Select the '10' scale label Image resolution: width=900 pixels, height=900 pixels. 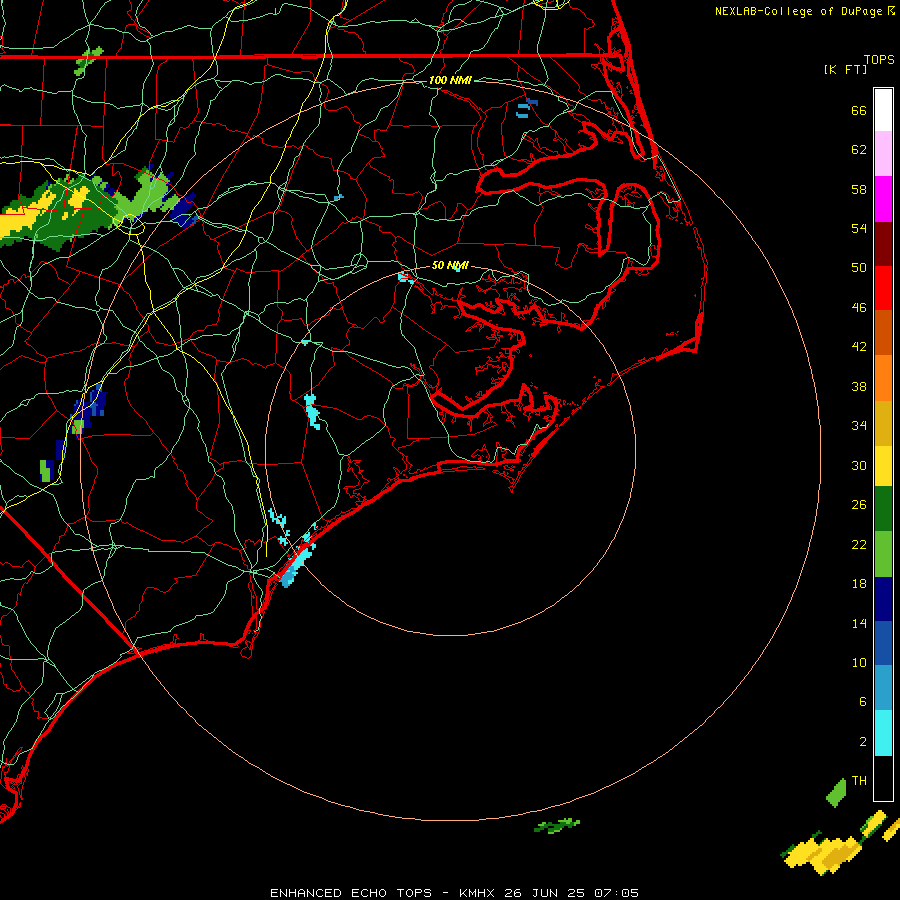[859, 662]
